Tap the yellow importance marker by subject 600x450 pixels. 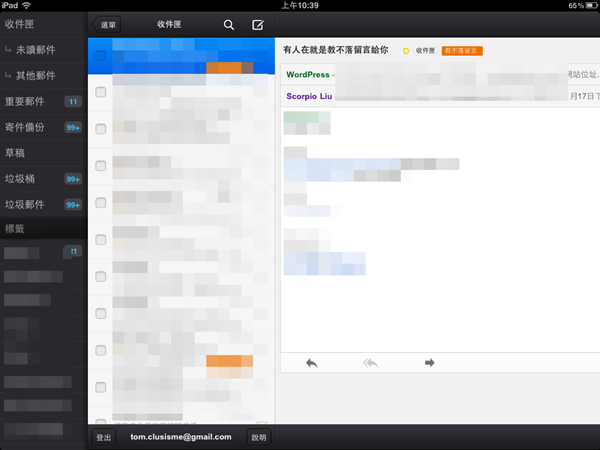406,50
